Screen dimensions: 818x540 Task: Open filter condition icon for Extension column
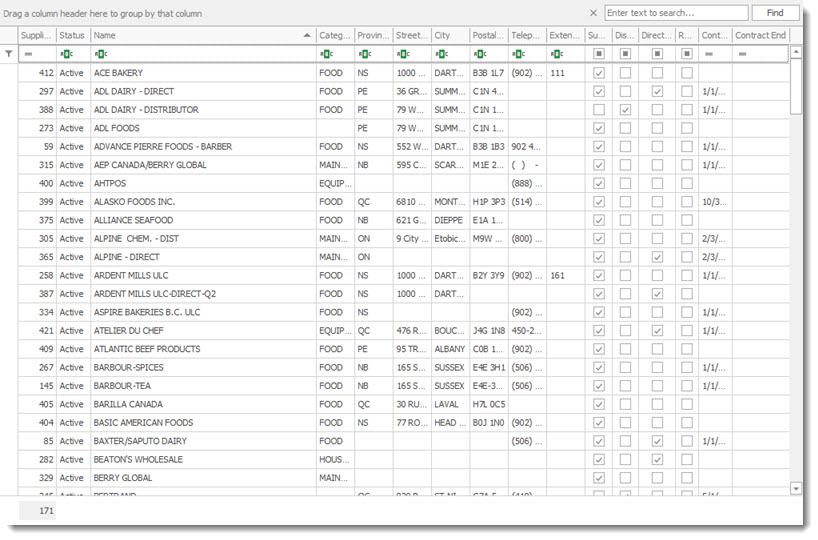point(557,54)
